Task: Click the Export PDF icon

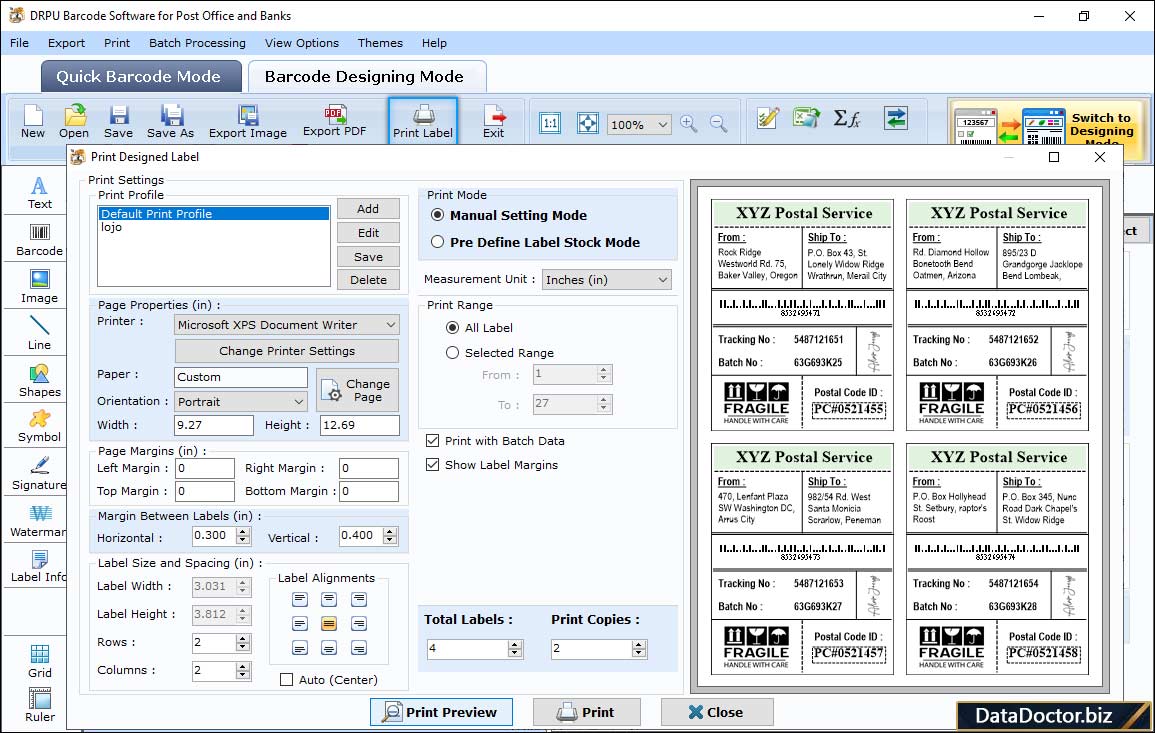Action: pyautogui.click(x=334, y=121)
